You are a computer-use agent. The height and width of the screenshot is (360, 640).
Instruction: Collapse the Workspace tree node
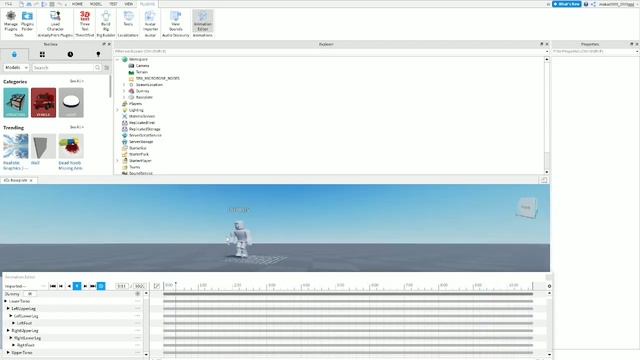pos(118,59)
